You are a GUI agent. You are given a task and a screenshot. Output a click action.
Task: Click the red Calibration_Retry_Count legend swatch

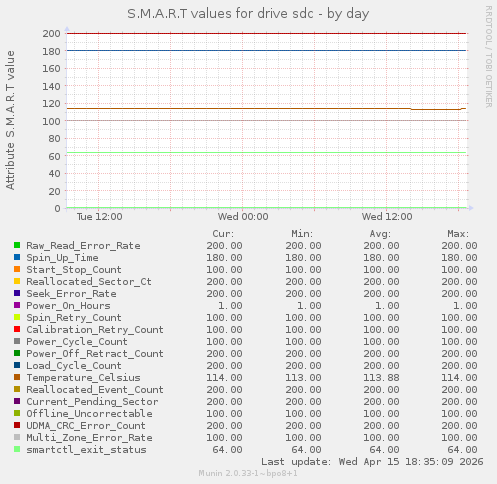click(17, 329)
